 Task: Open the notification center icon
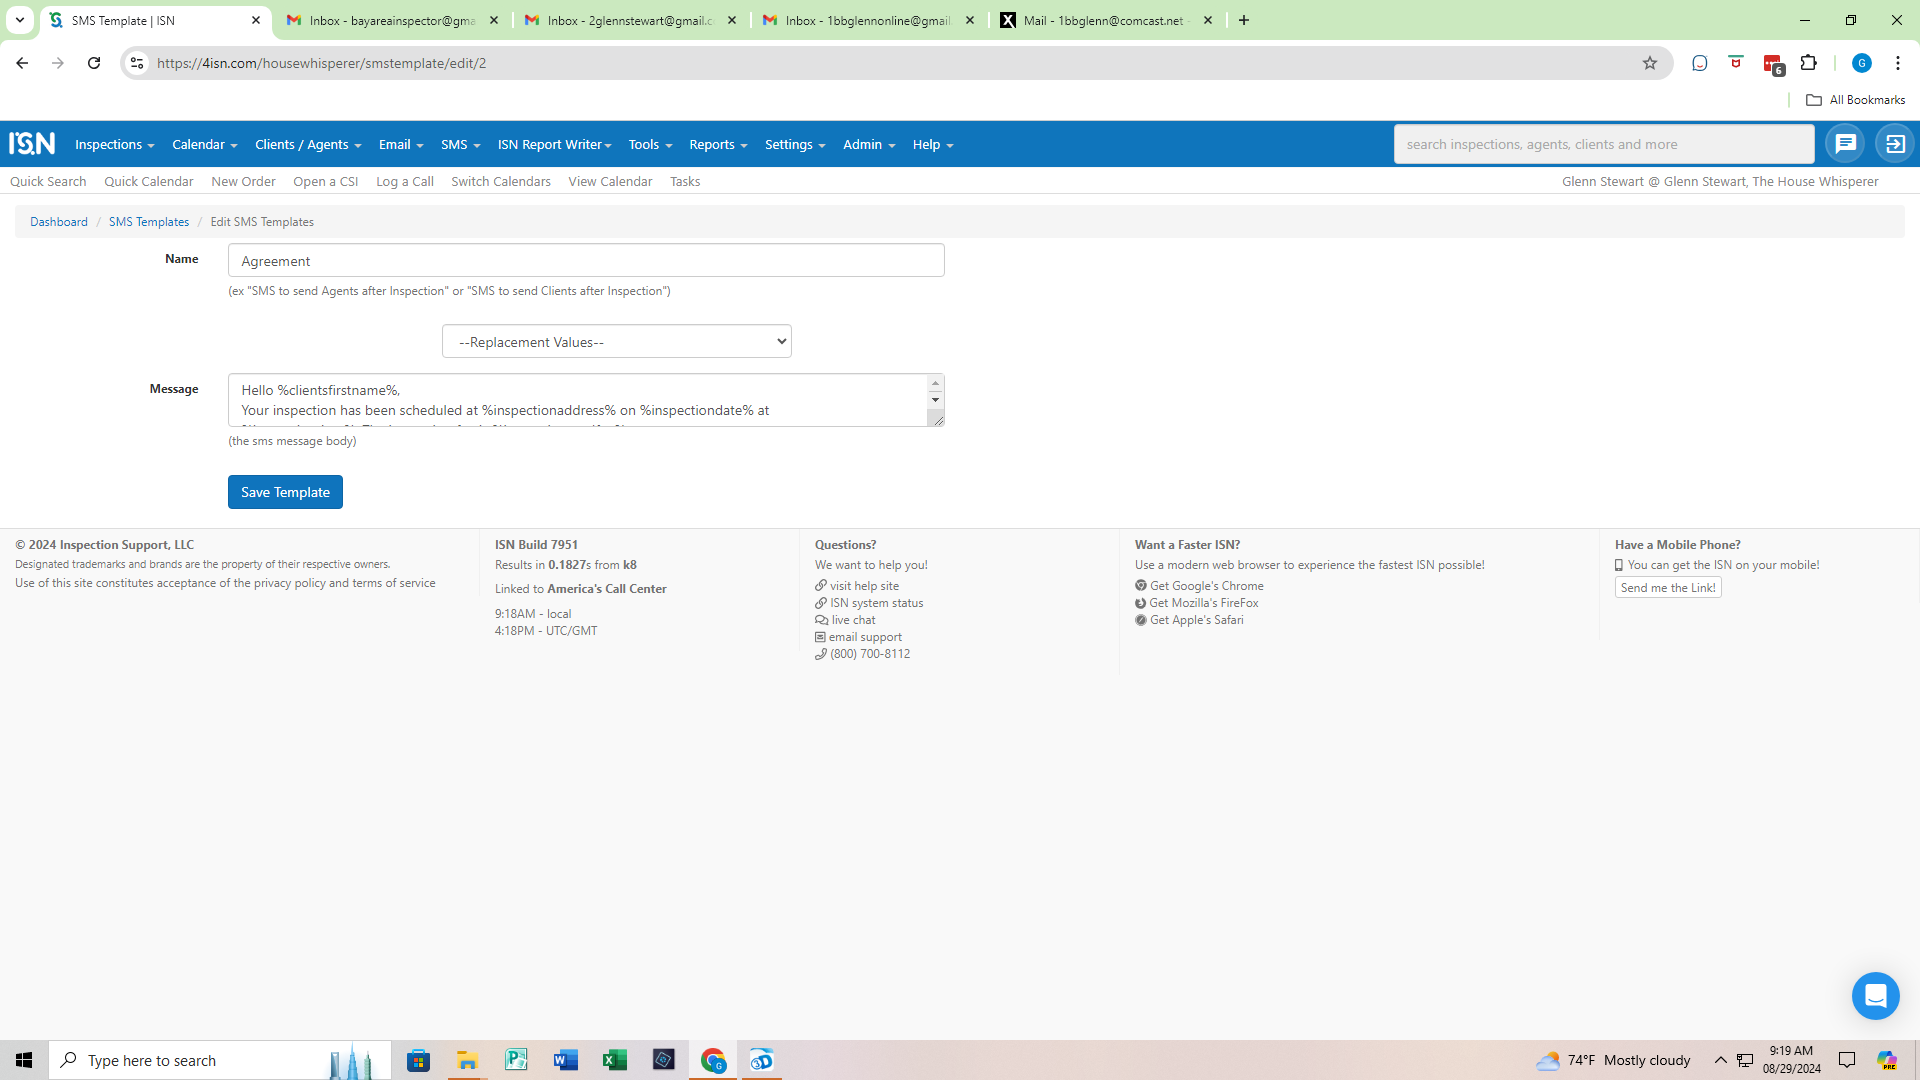1847,1060
